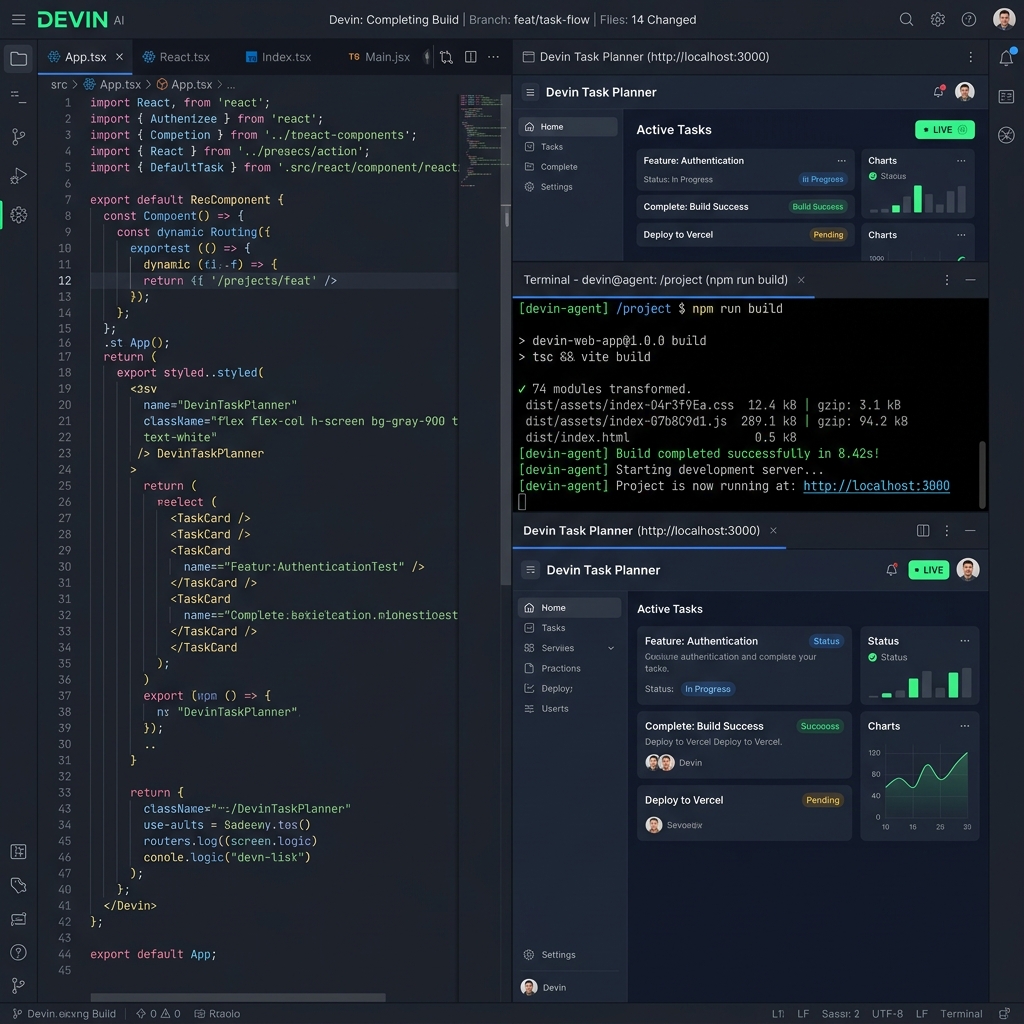
Task: Click the terminal vertical scrollbar
Action: point(982,474)
